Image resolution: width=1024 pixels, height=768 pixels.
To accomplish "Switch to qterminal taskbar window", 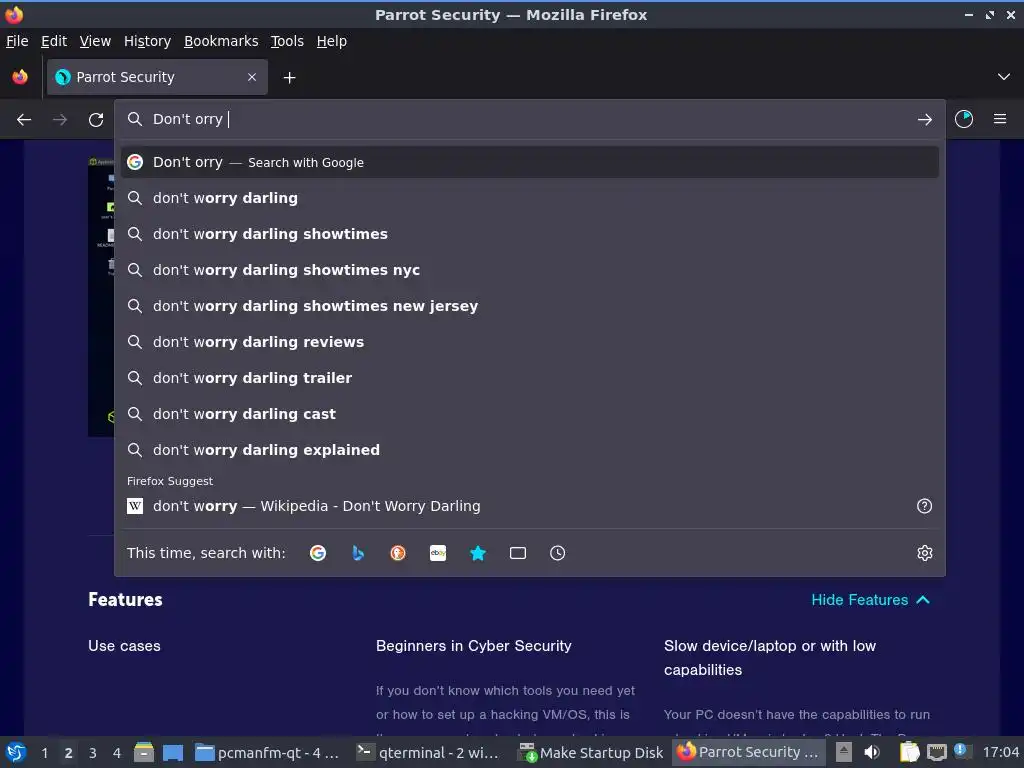I will click(428, 752).
